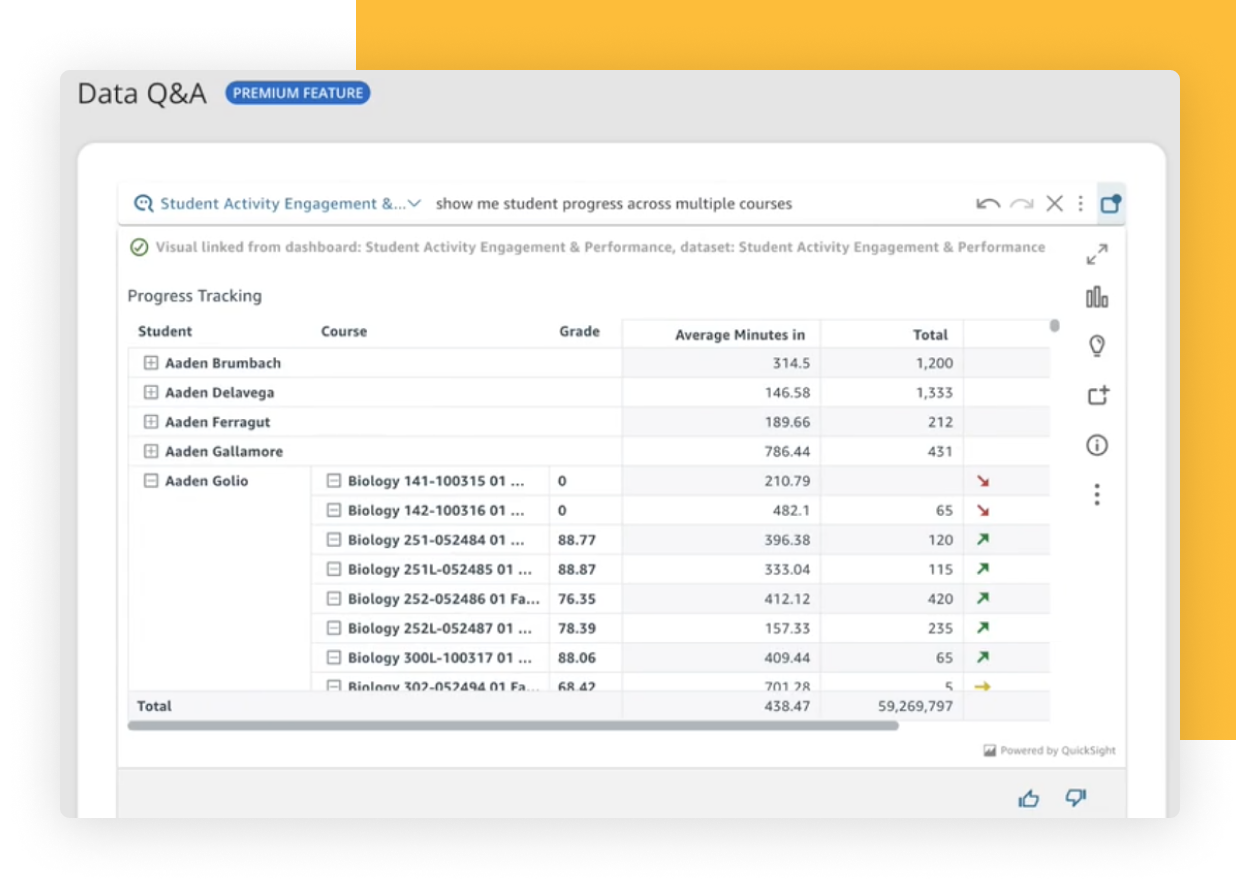Click the green up arrow for Biology 251L
This screenshot has width=1240, height=886.
(x=982, y=570)
